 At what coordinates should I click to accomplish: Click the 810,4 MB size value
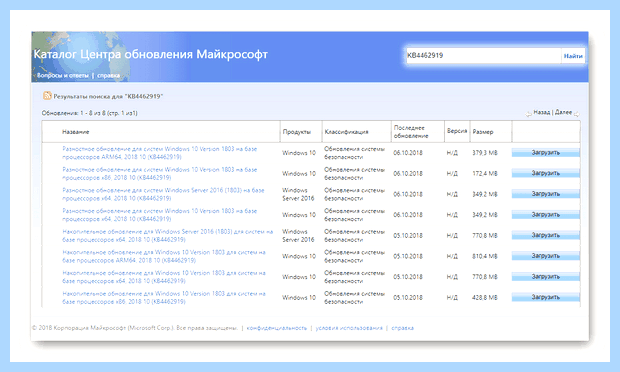[x=485, y=256]
